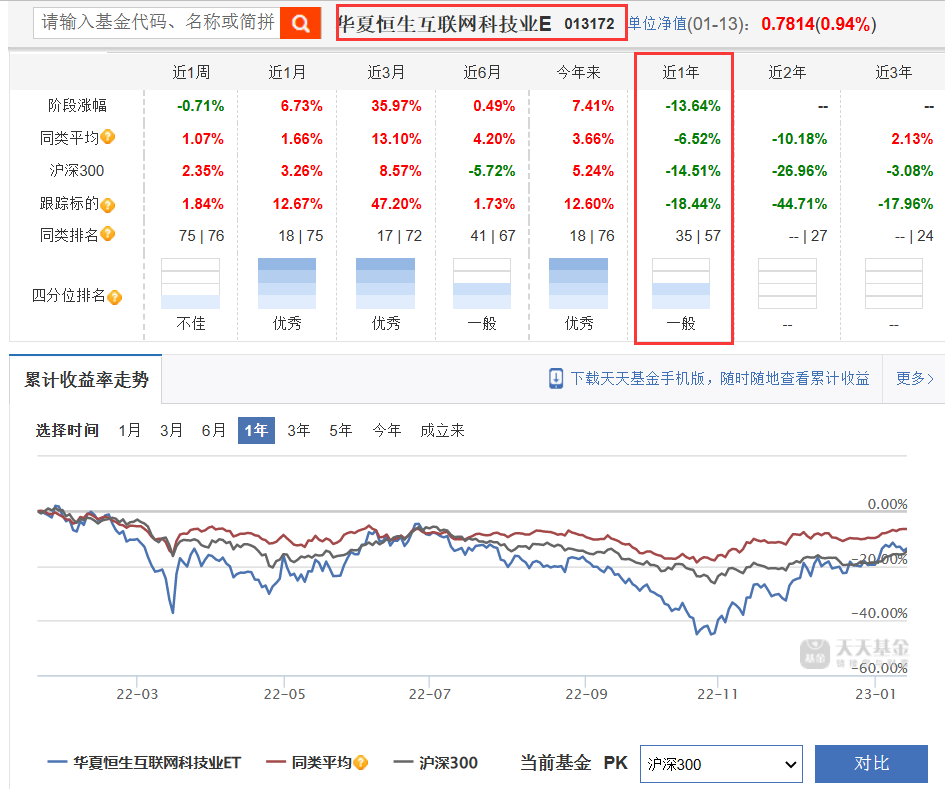Click the 沪深300 row label in table
The width and height of the screenshot is (945, 789).
coord(77,171)
